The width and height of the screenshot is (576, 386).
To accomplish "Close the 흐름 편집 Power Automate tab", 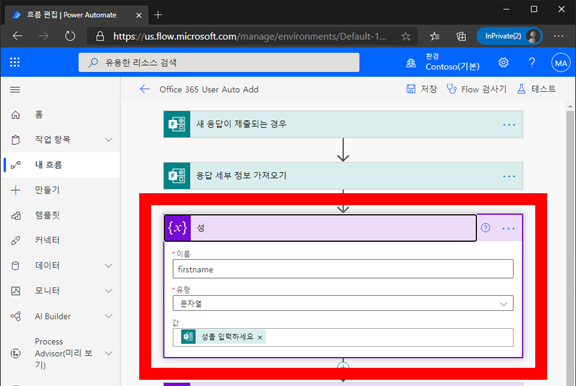I will 138,15.
